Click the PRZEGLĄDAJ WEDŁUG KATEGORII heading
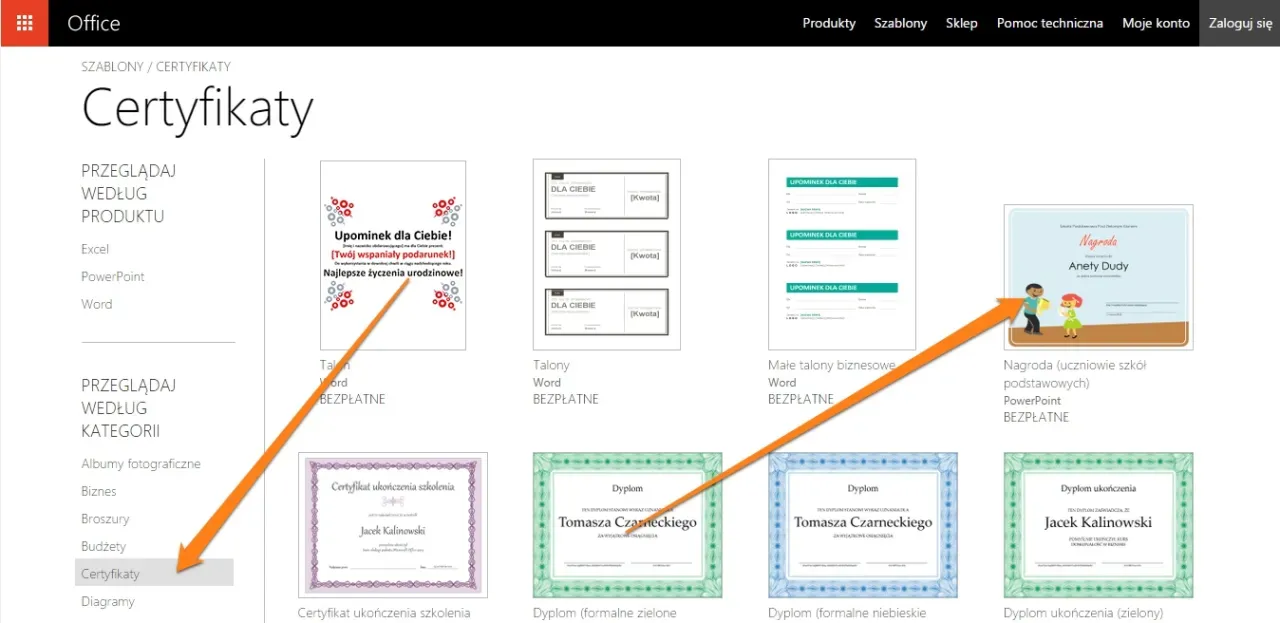The width and height of the screenshot is (1280, 623). click(129, 409)
